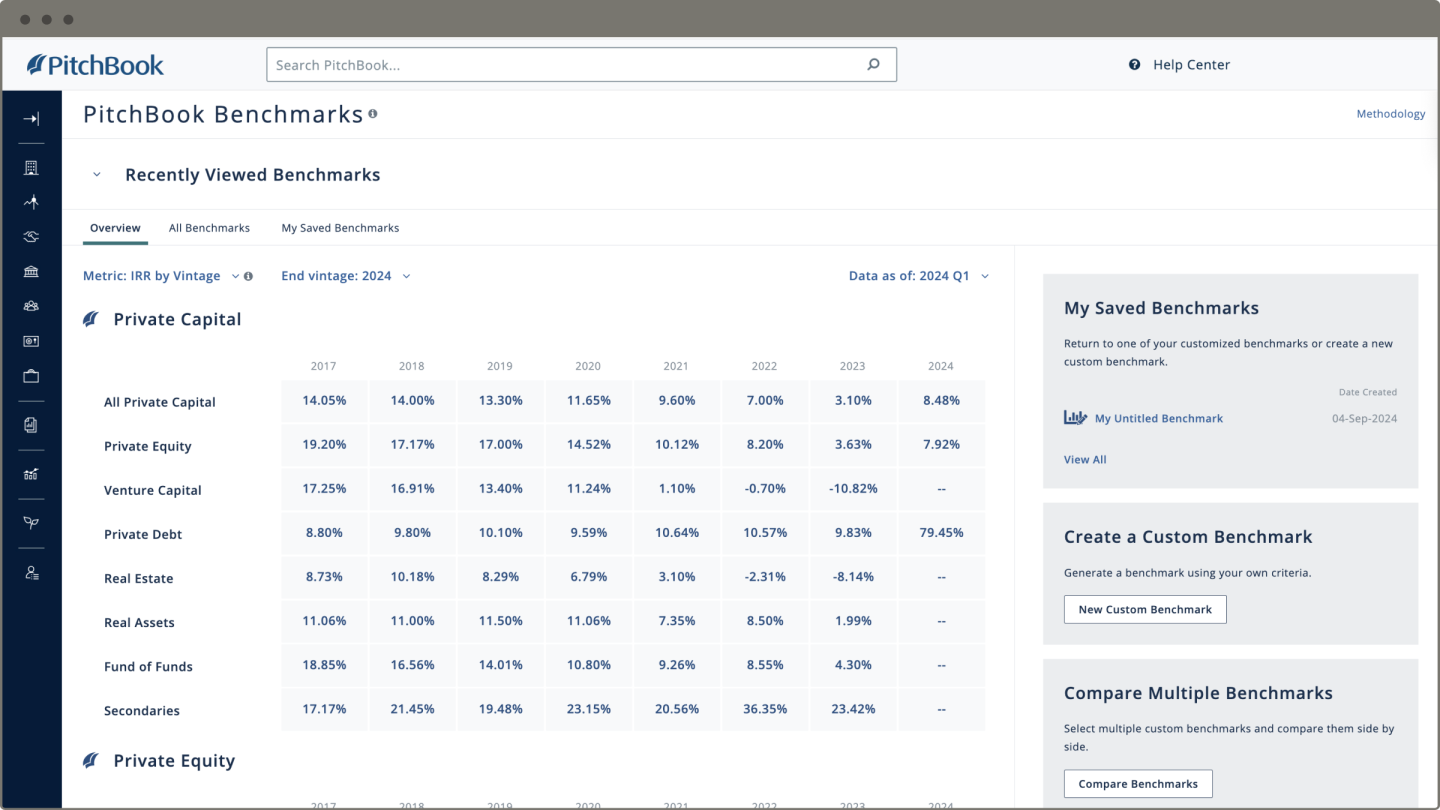This screenshot has width=1440, height=810.
Task: Open the briefcase icon in sidebar
Action: 31,376
